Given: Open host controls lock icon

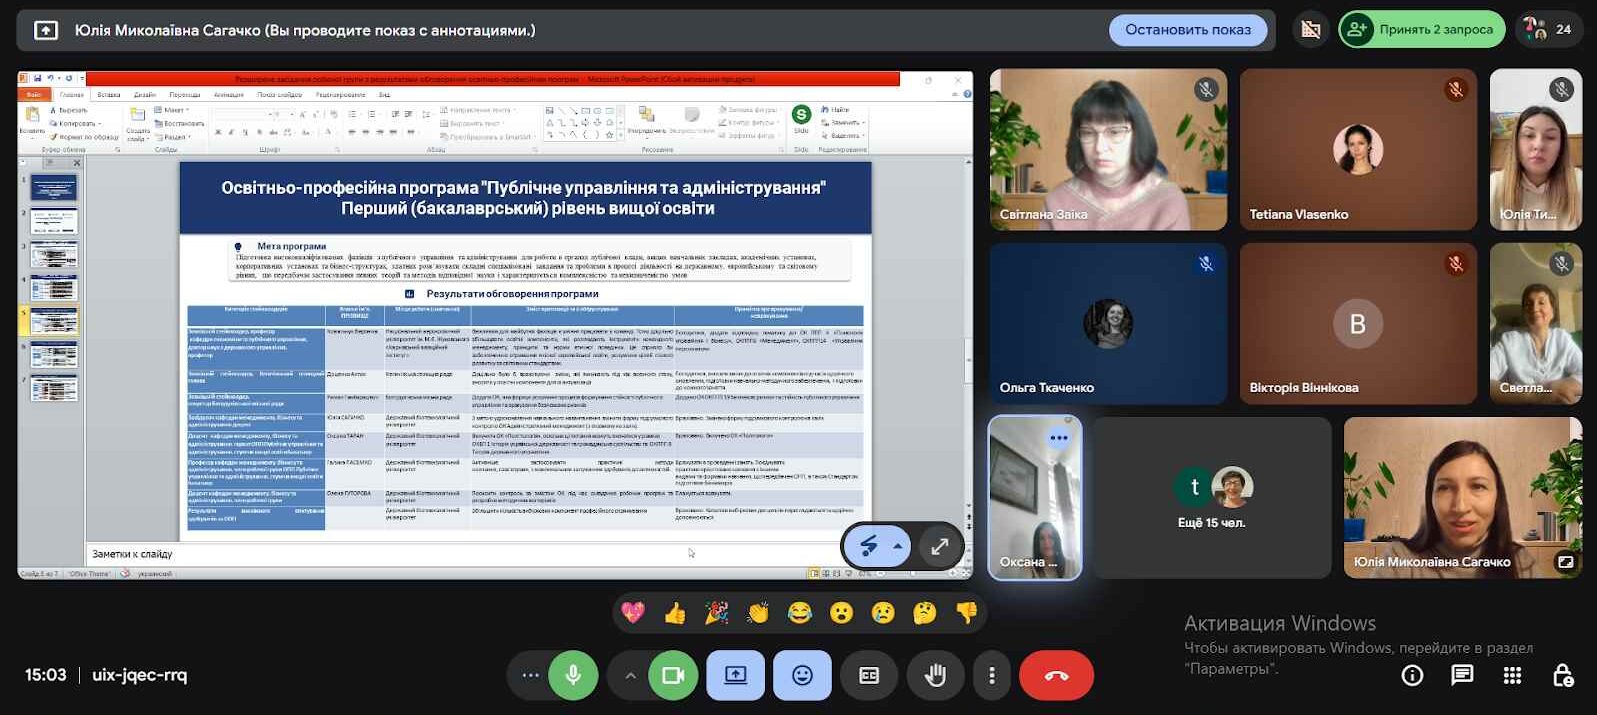Looking at the screenshot, I should click(x=1563, y=676).
